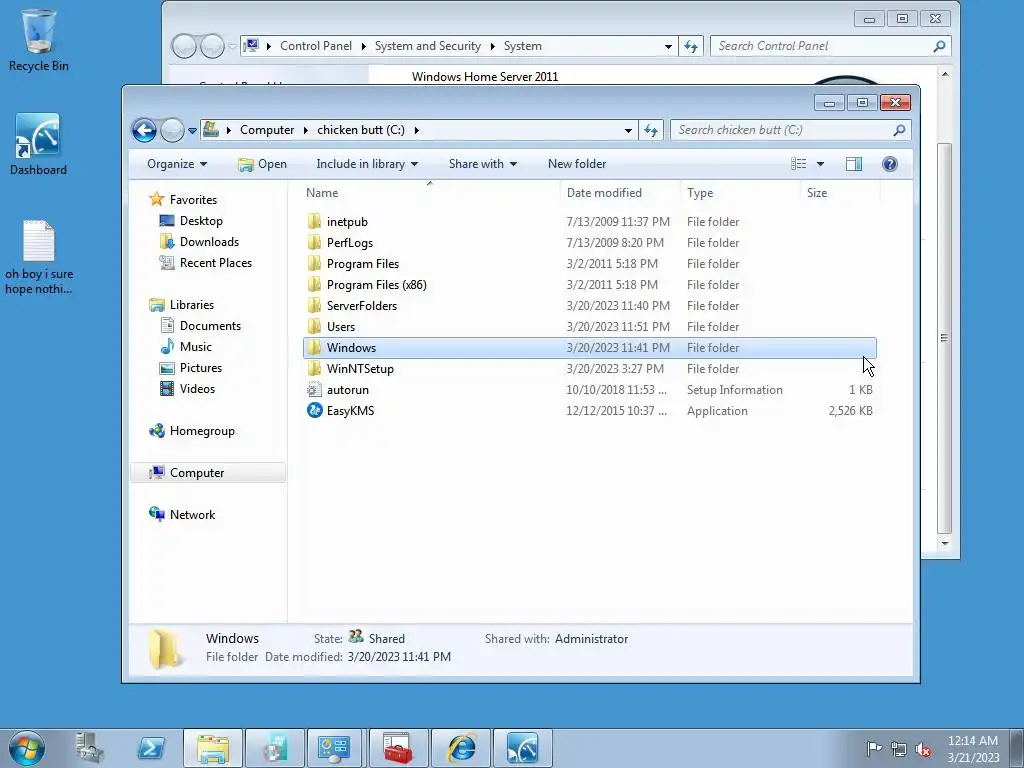Image resolution: width=1024 pixels, height=768 pixels.
Task: Open the clock showing 12:14 AM
Action: [x=973, y=748]
